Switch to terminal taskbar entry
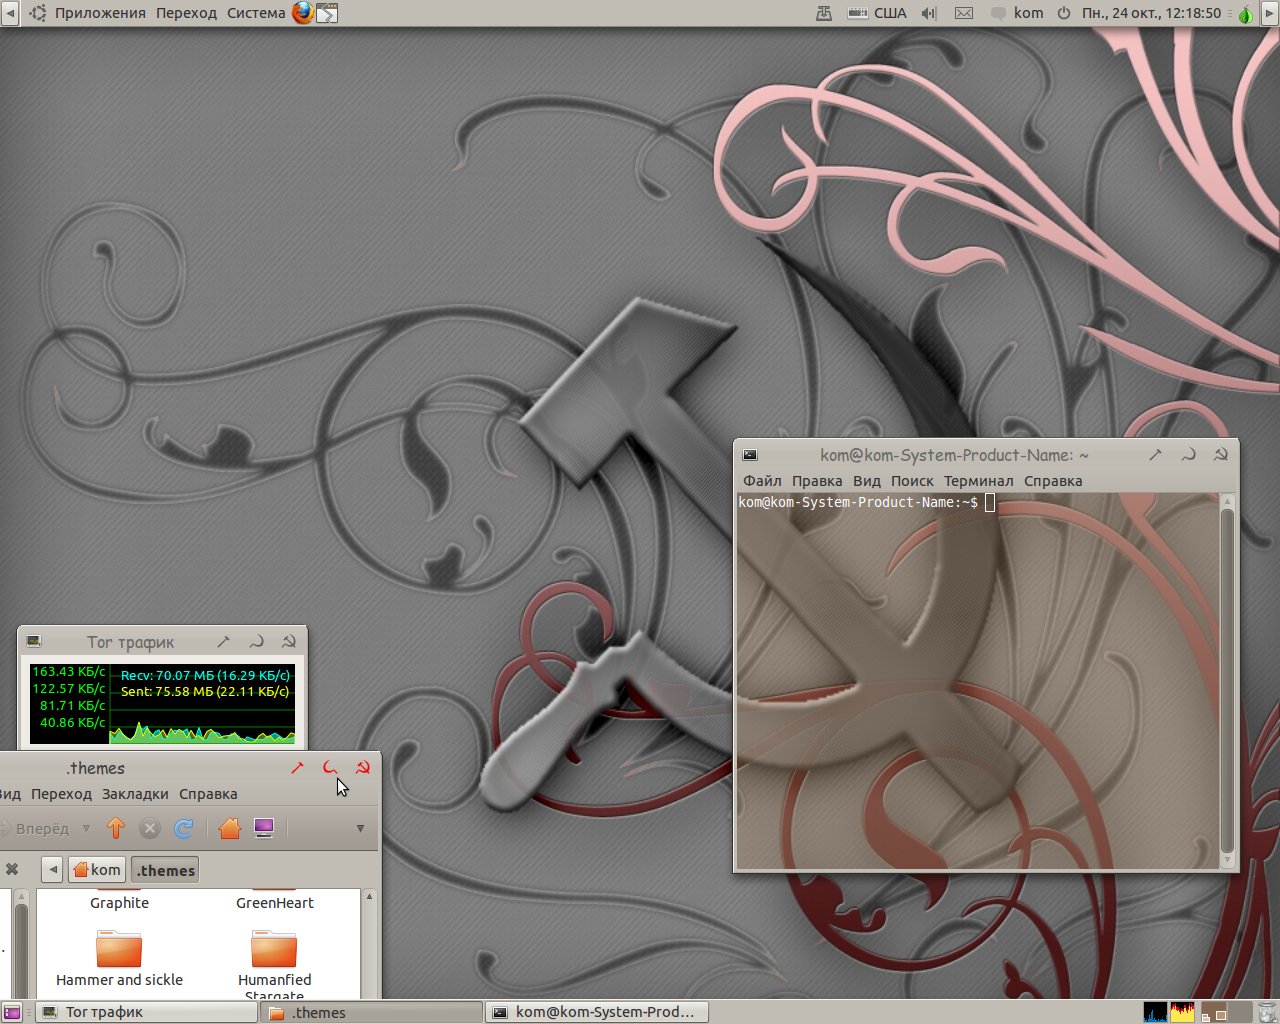Viewport: 1280px width, 1024px height. [598, 1012]
